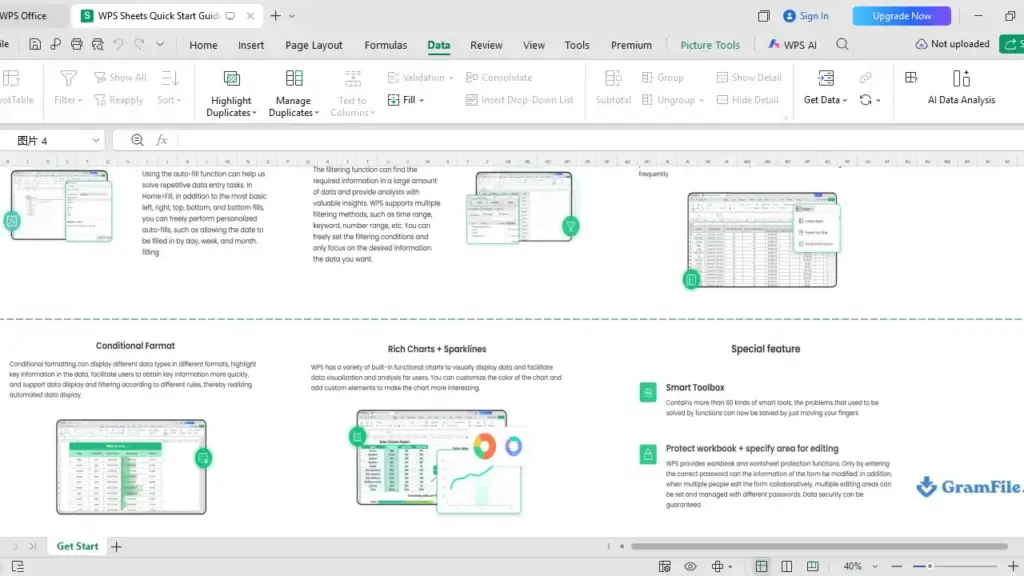The width and height of the screenshot is (1024, 576).
Task: Click the Not uploaded cloud icon
Action: click(x=921, y=44)
